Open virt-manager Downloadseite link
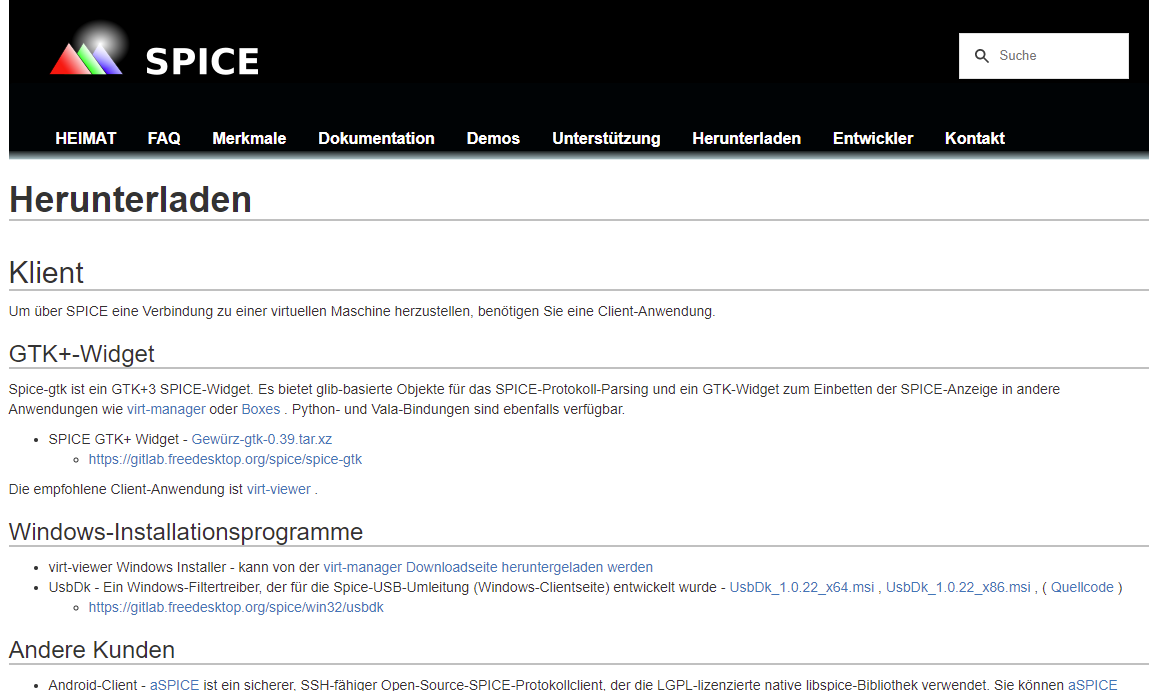 (x=488, y=567)
